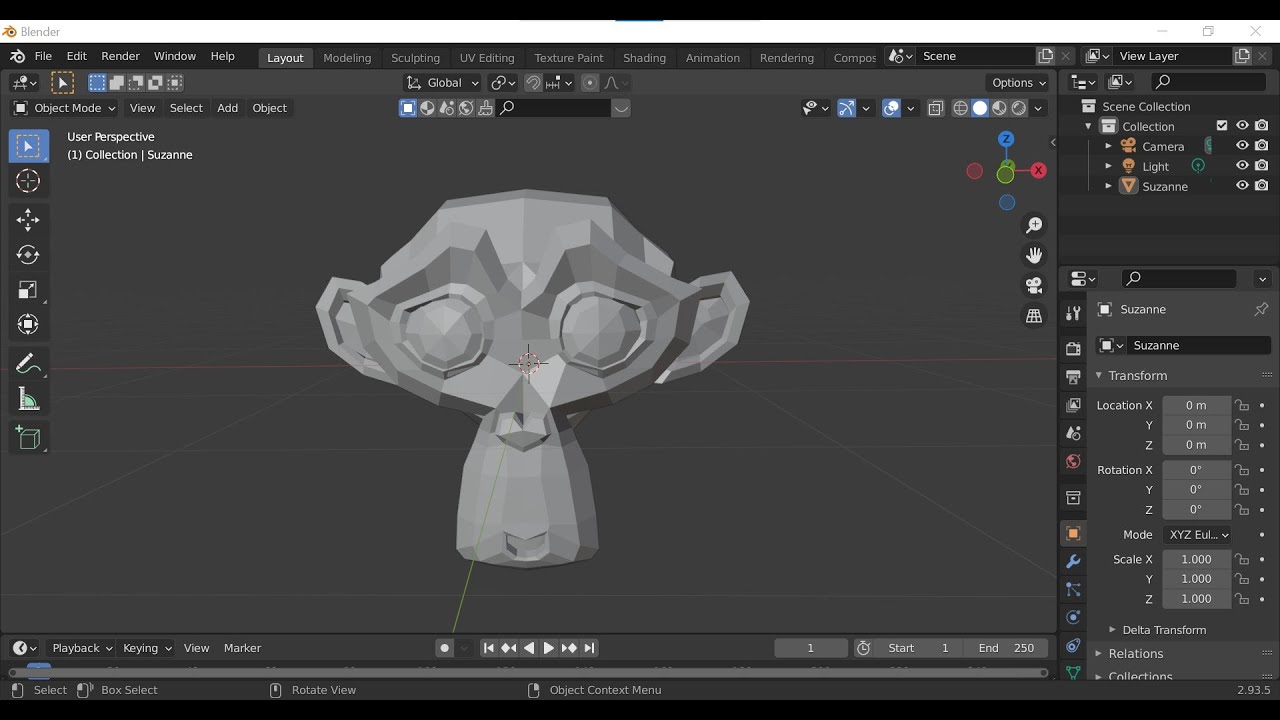
Task: Hide Suzanne in viewport via eye icon
Action: coord(1242,186)
